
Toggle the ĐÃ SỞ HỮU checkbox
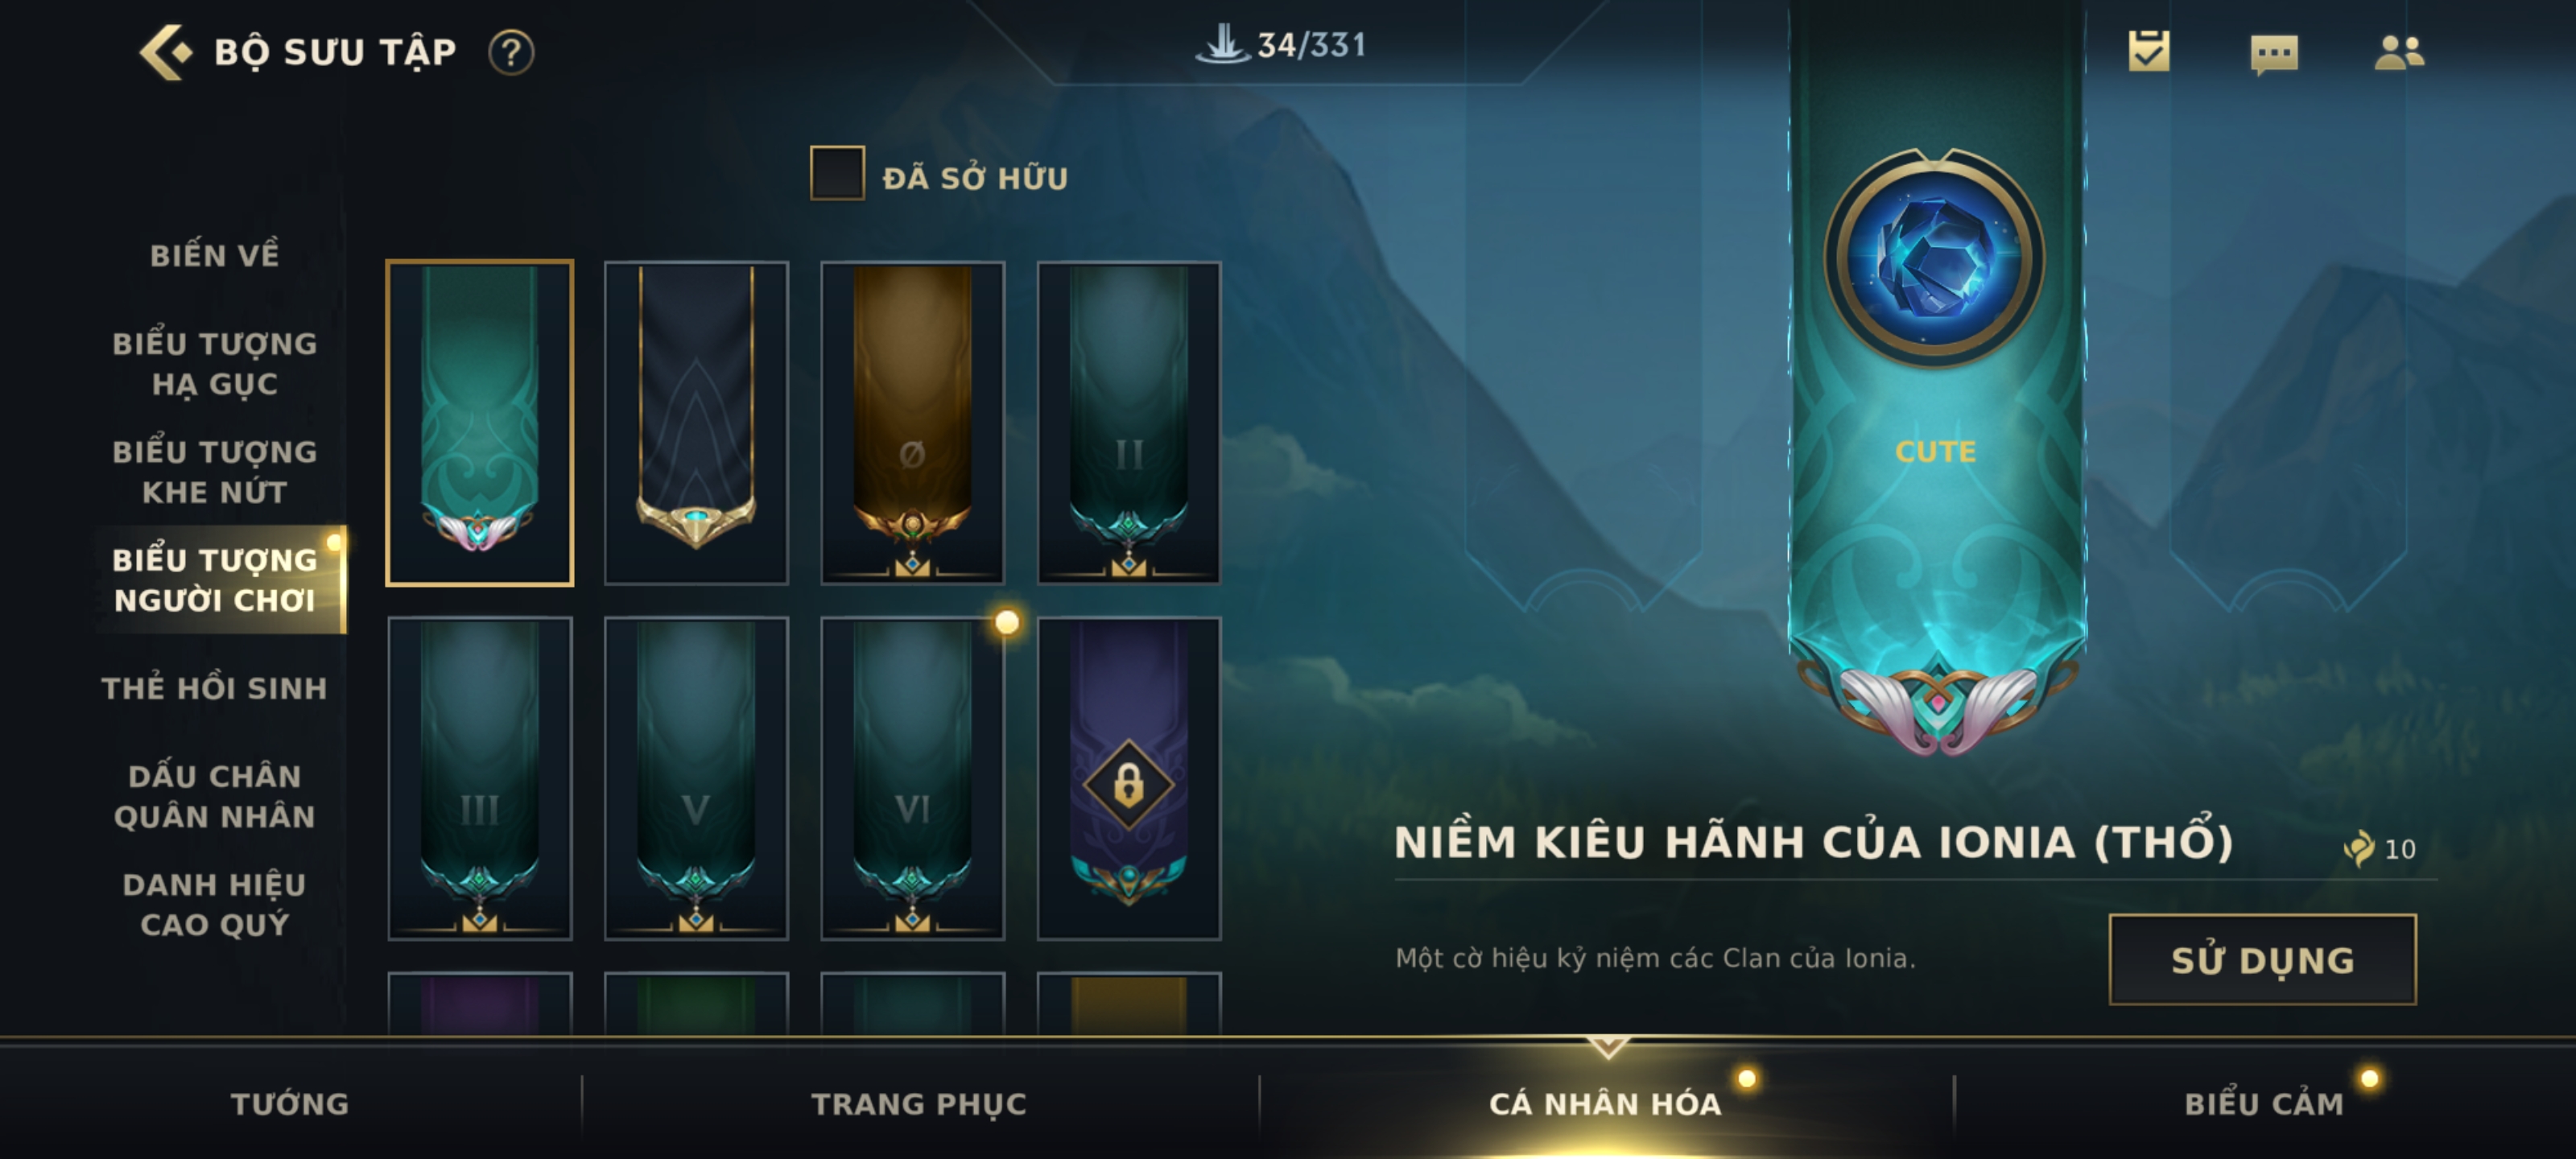[x=837, y=173]
